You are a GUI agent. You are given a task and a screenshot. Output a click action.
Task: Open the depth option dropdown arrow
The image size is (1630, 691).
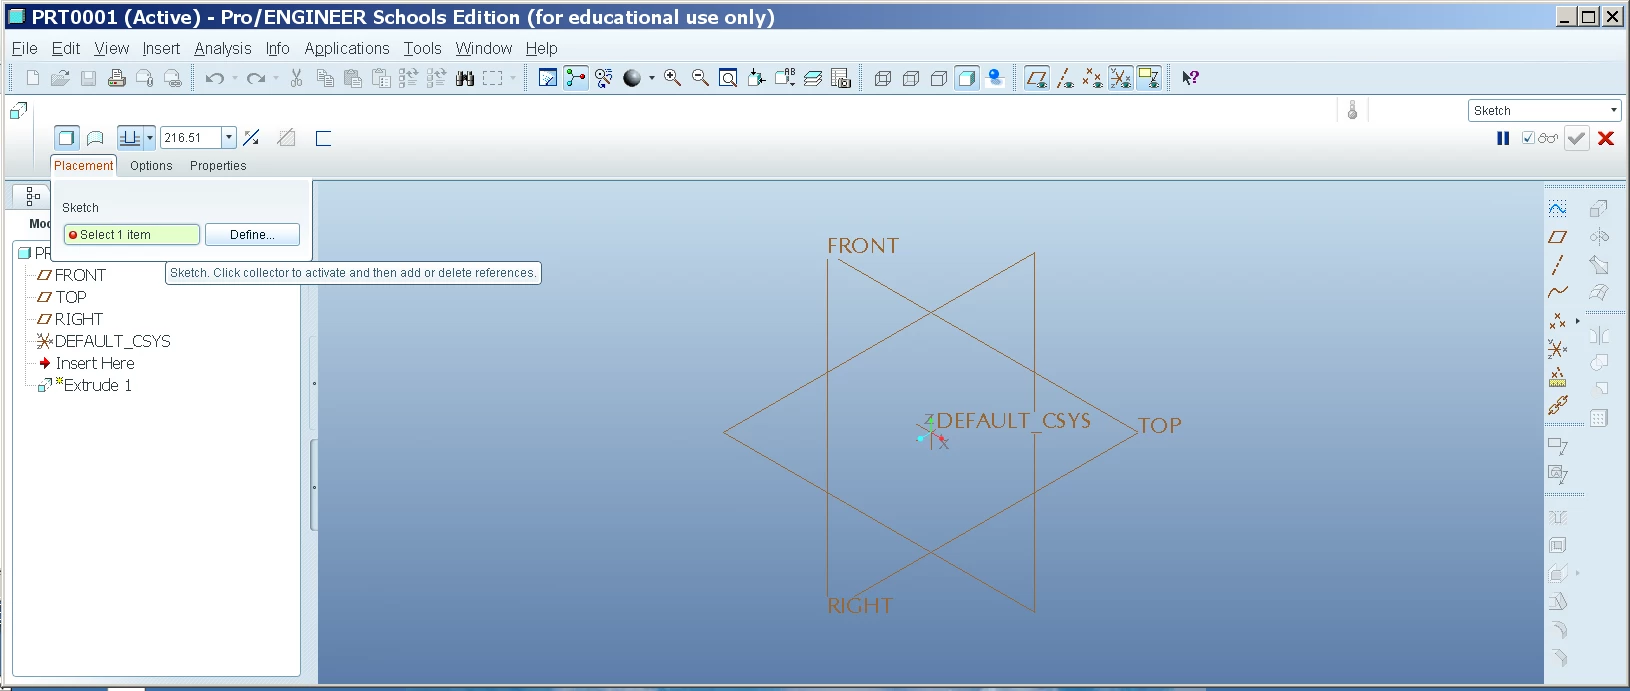150,138
